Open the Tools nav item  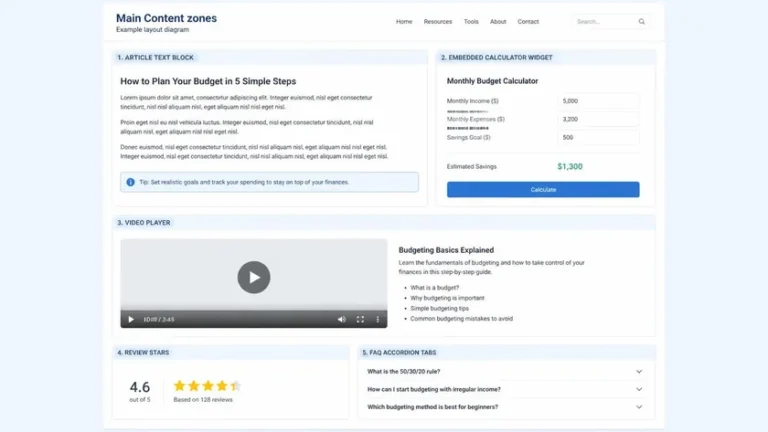pyautogui.click(x=471, y=22)
